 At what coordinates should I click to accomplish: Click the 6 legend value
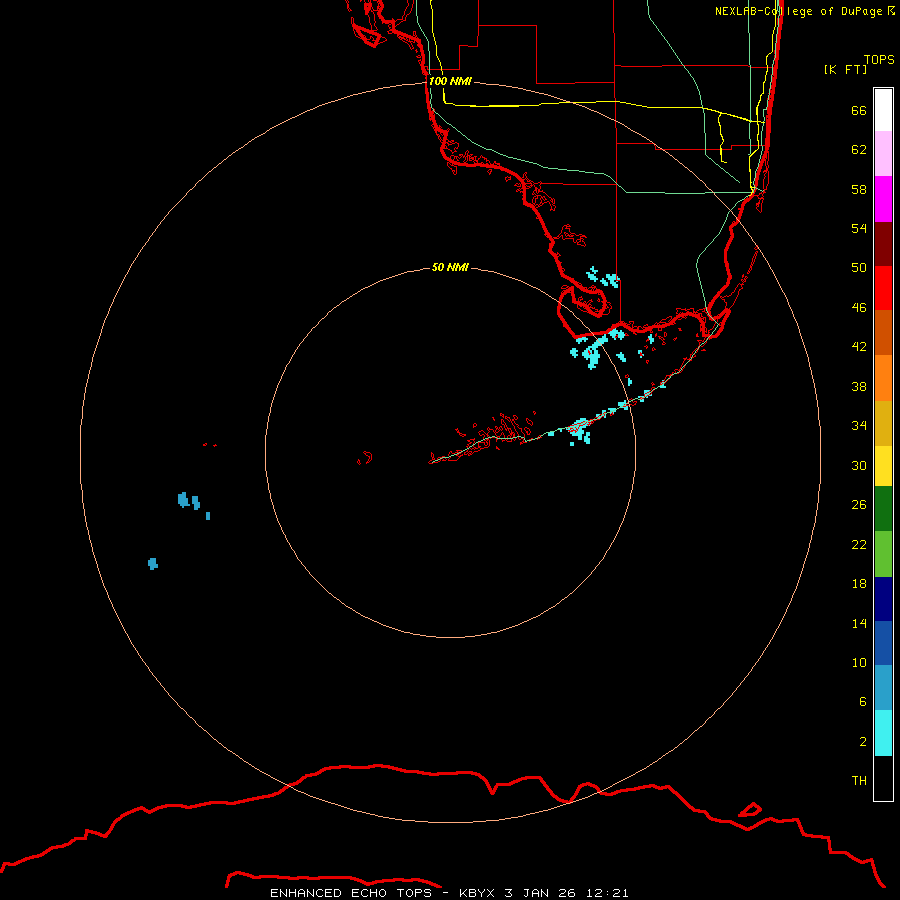pyautogui.click(x=863, y=701)
